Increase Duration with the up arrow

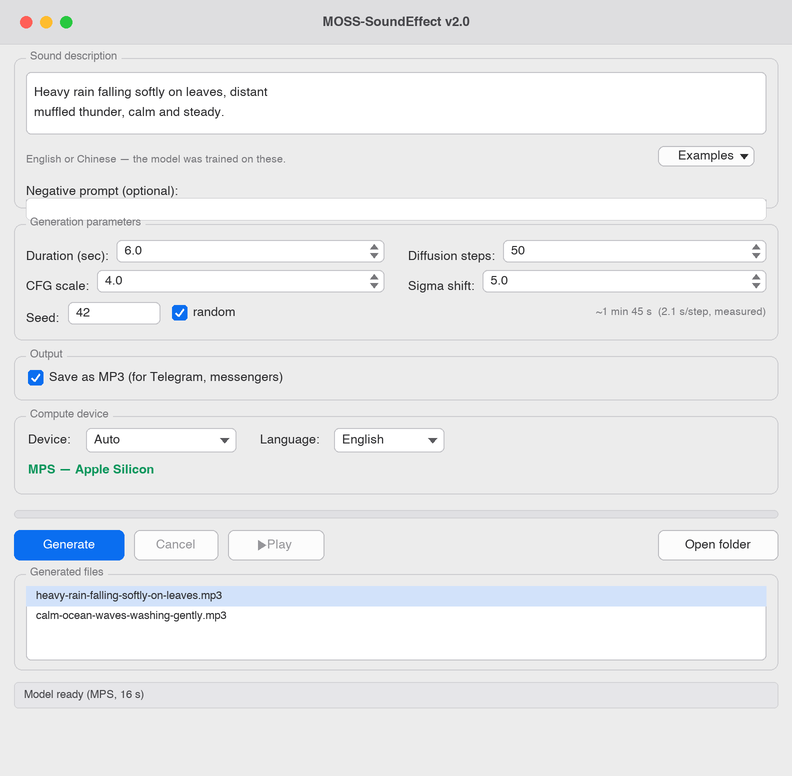[x=374, y=247]
